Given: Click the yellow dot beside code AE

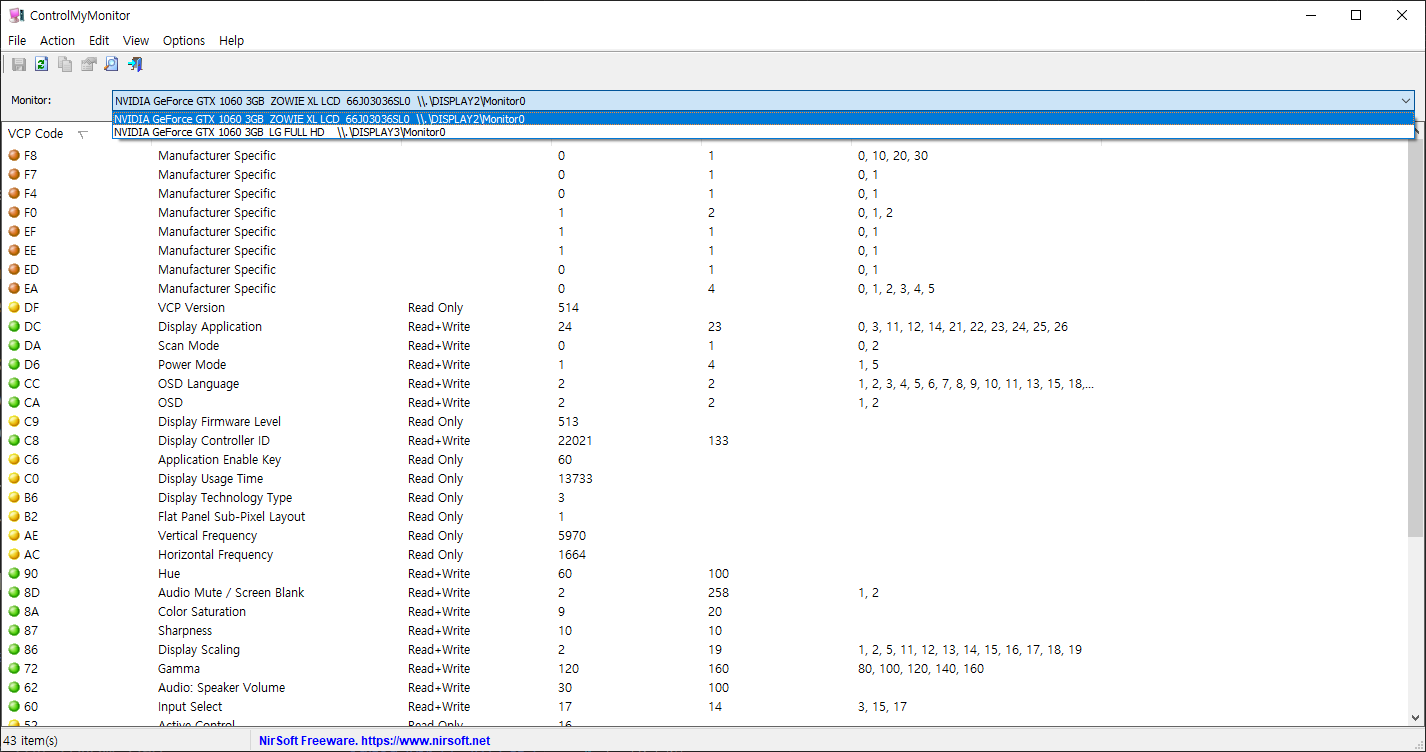Looking at the screenshot, I should pos(14,536).
